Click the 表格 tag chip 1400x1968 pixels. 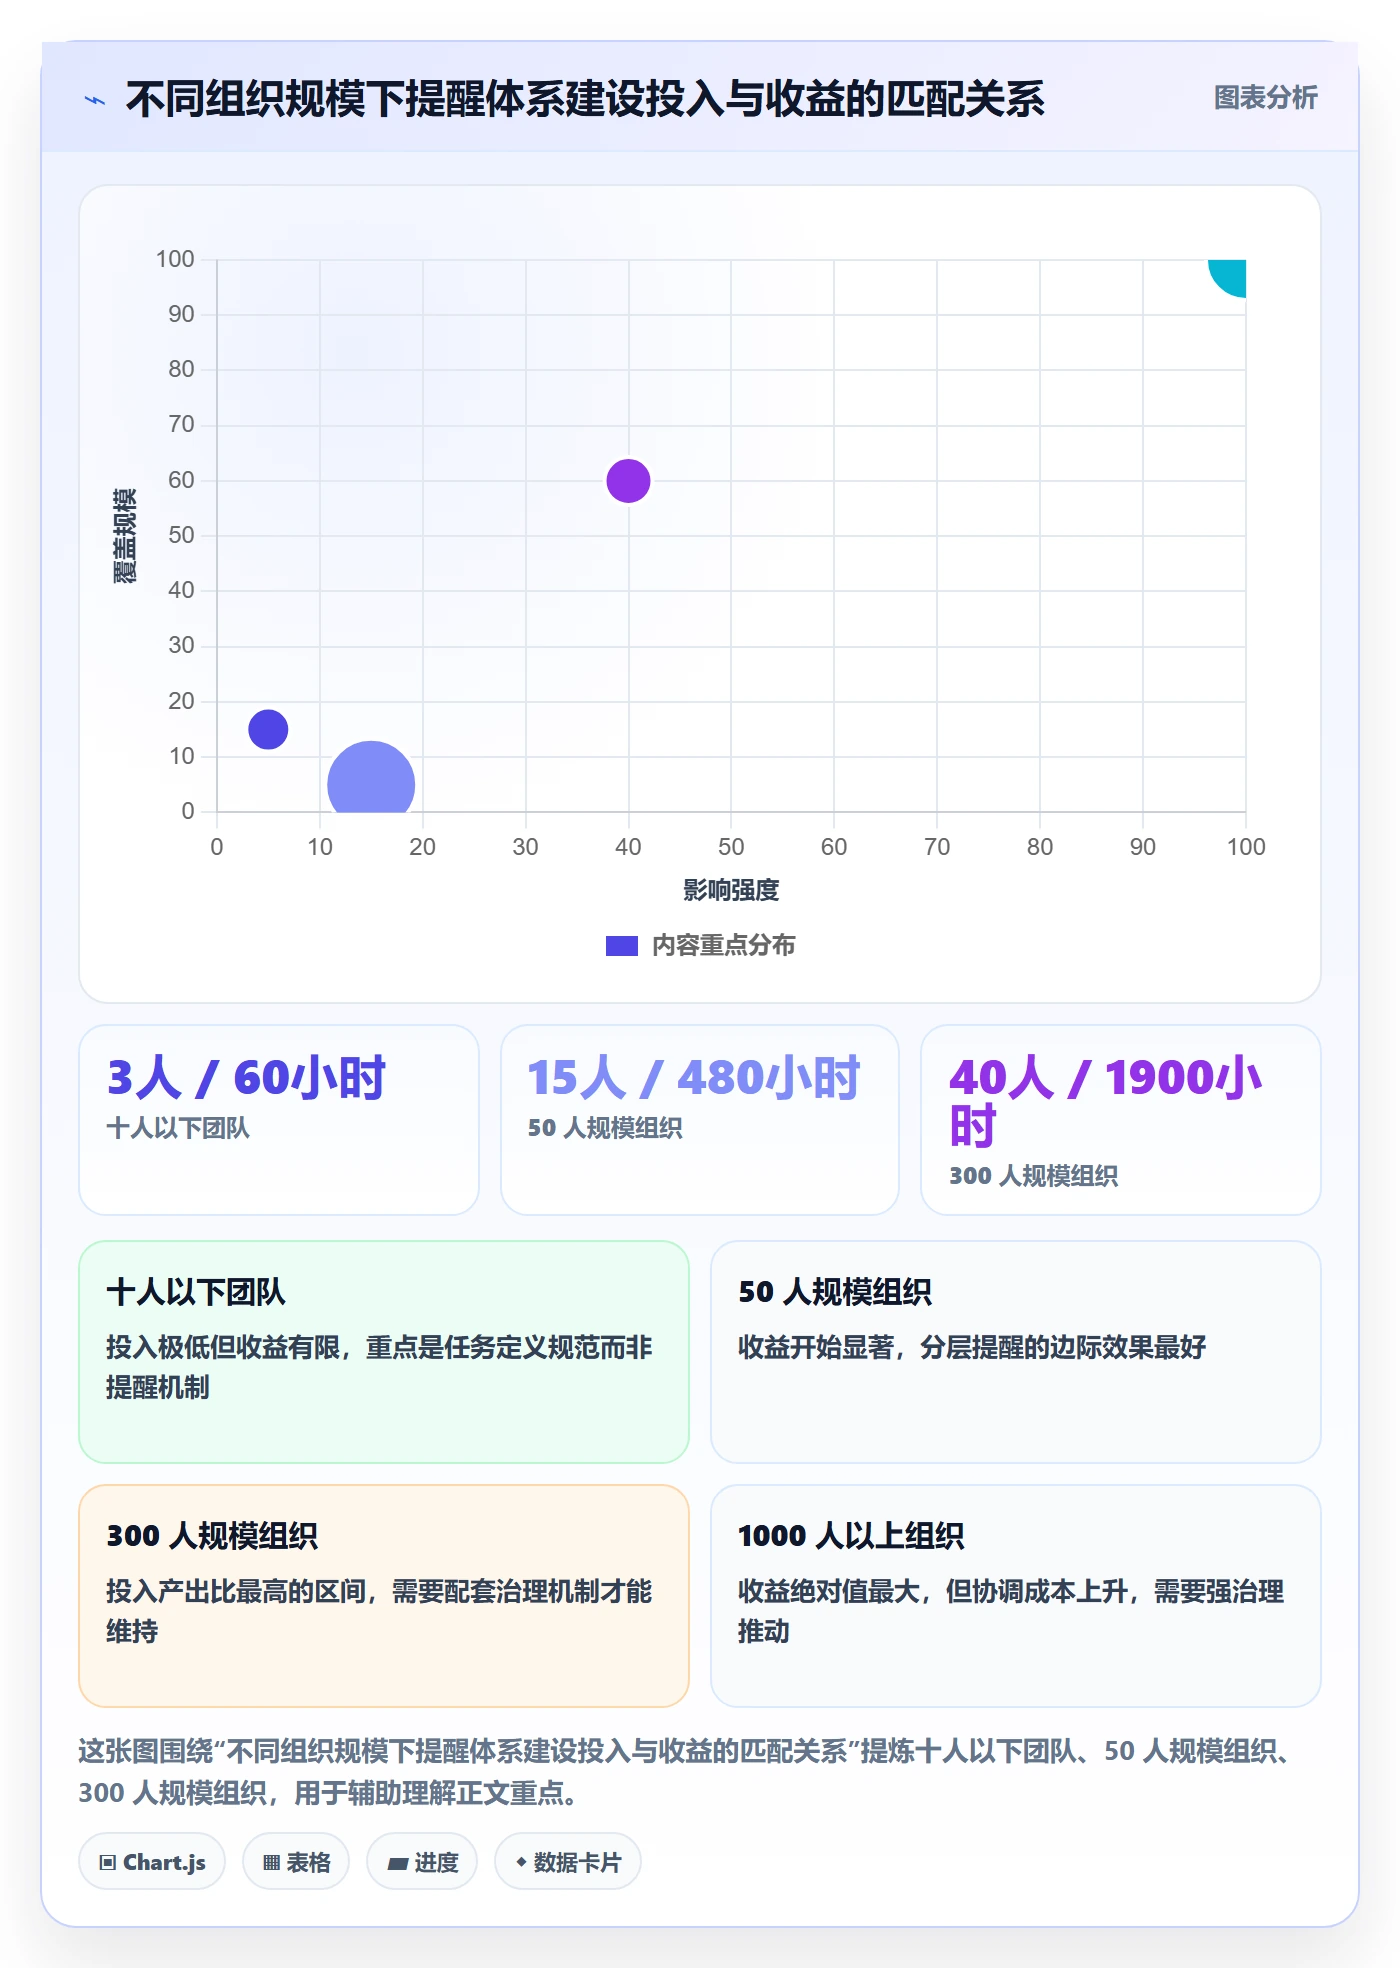tap(296, 1861)
